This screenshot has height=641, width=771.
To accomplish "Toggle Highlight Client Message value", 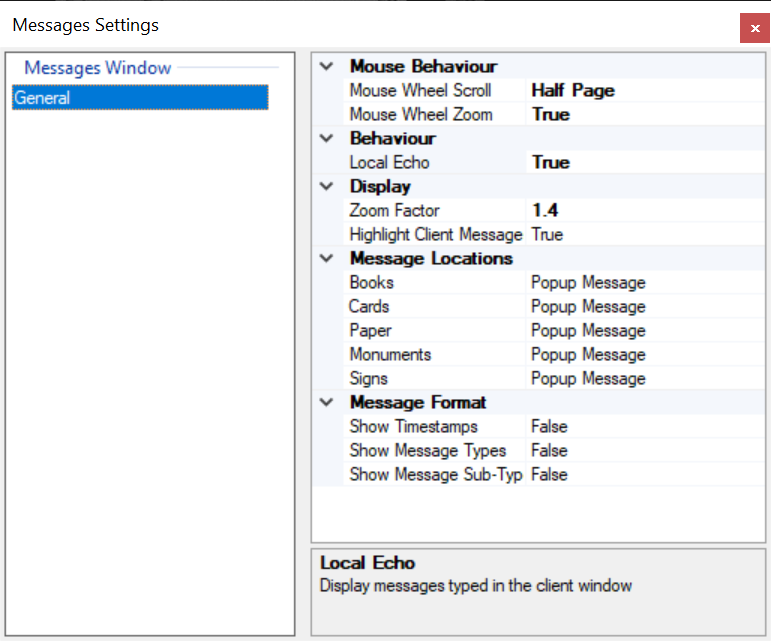I will click(645, 234).
